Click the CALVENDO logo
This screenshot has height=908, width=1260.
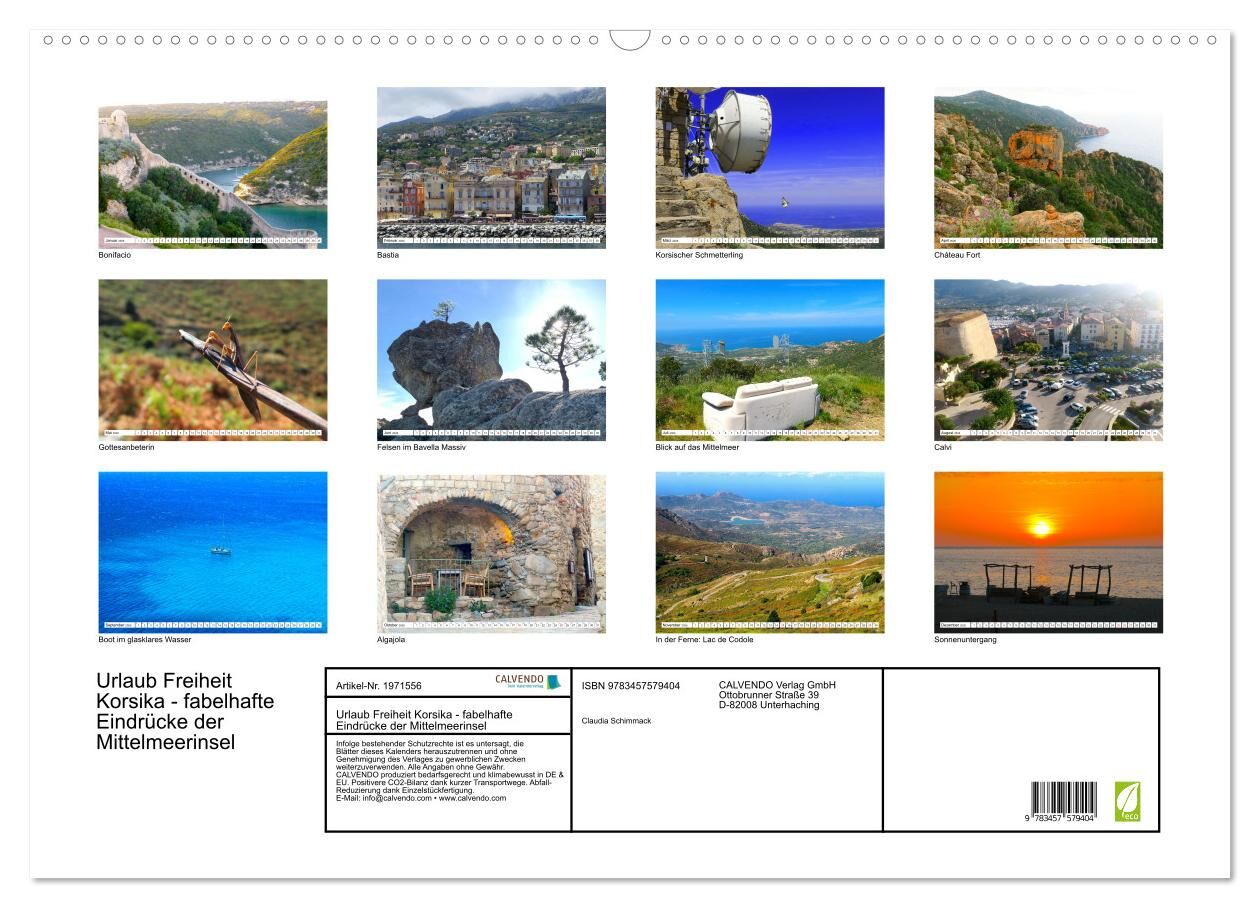[x=528, y=682]
